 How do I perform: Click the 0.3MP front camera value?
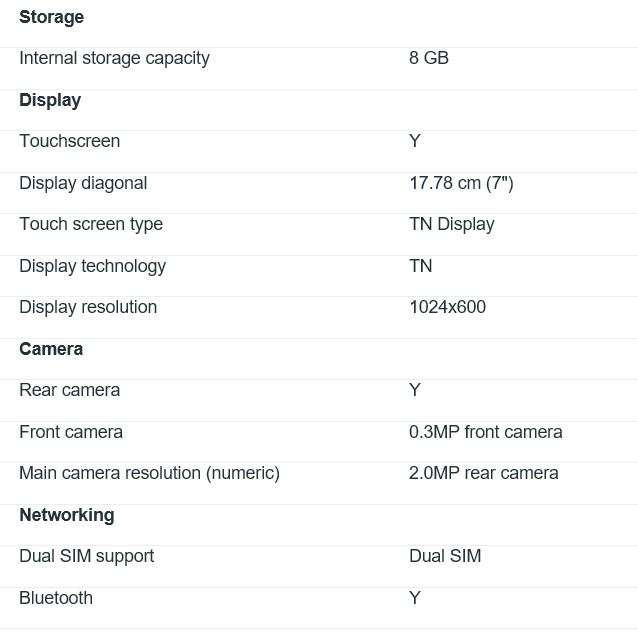coord(486,432)
